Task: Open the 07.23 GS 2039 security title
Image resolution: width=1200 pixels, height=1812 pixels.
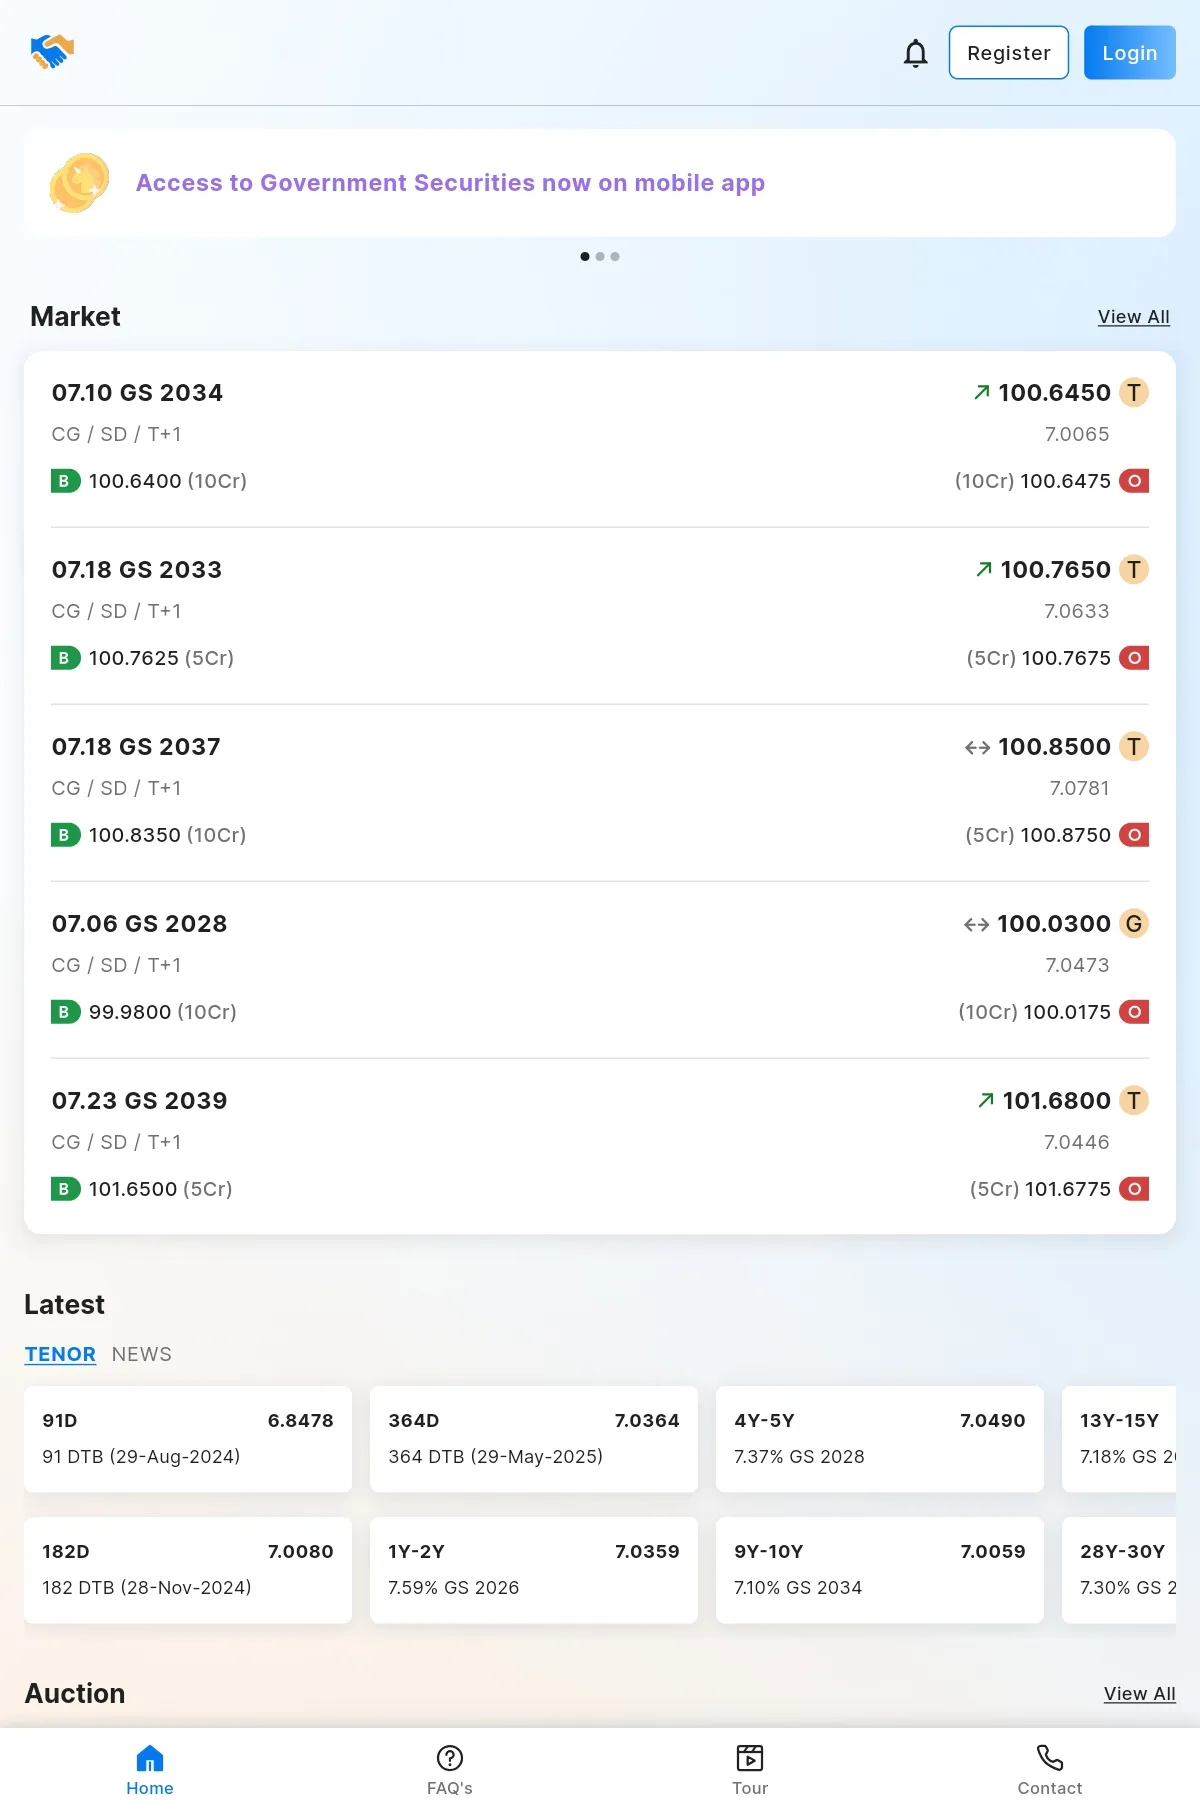Action: (x=139, y=1101)
